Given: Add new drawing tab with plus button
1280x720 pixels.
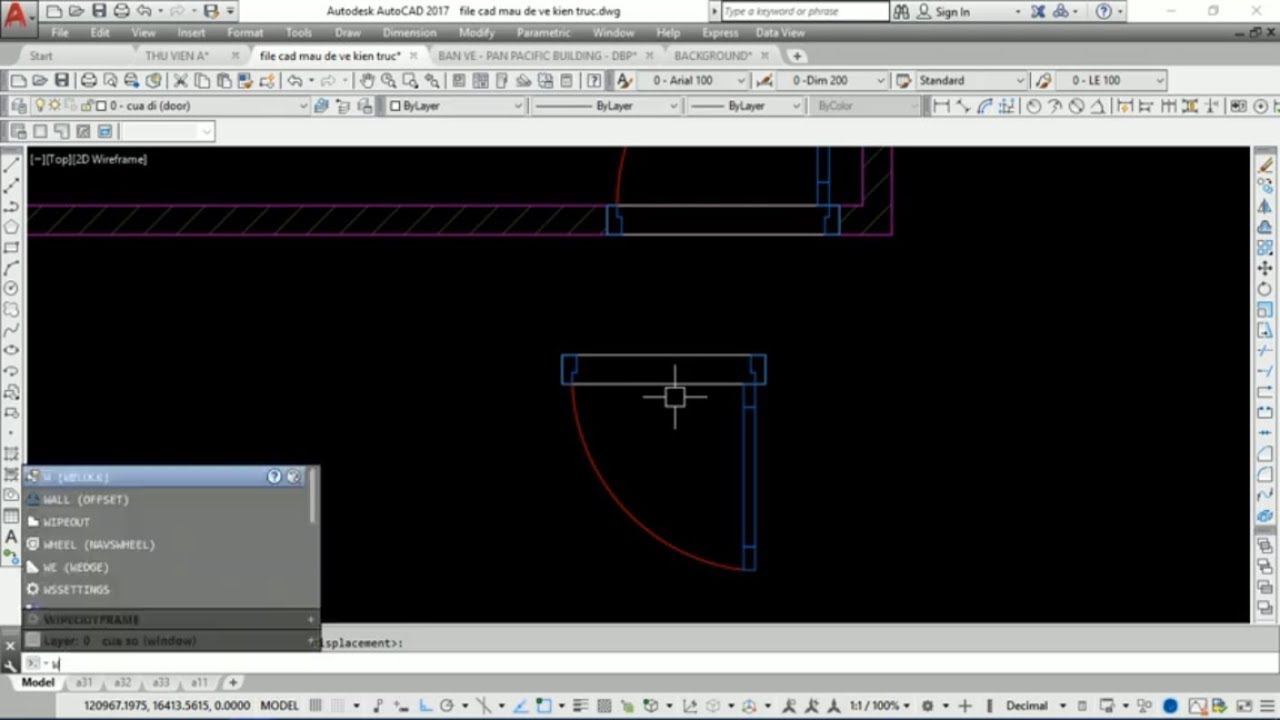Looking at the screenshot, I should tap(797, 56).
